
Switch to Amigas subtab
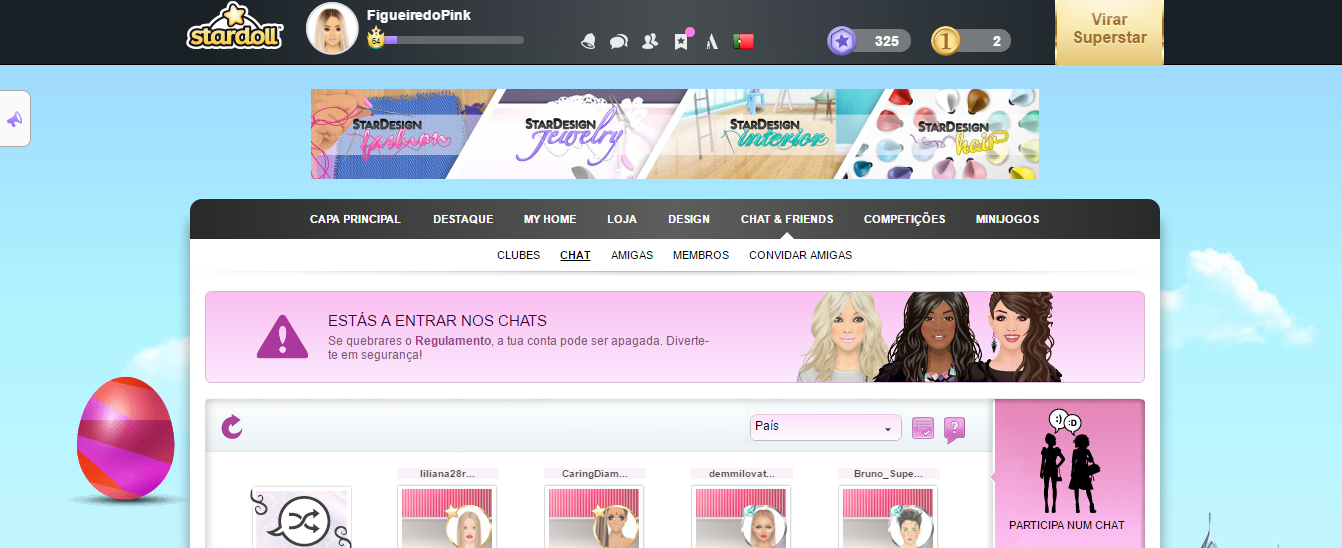[x=632, y=255]
